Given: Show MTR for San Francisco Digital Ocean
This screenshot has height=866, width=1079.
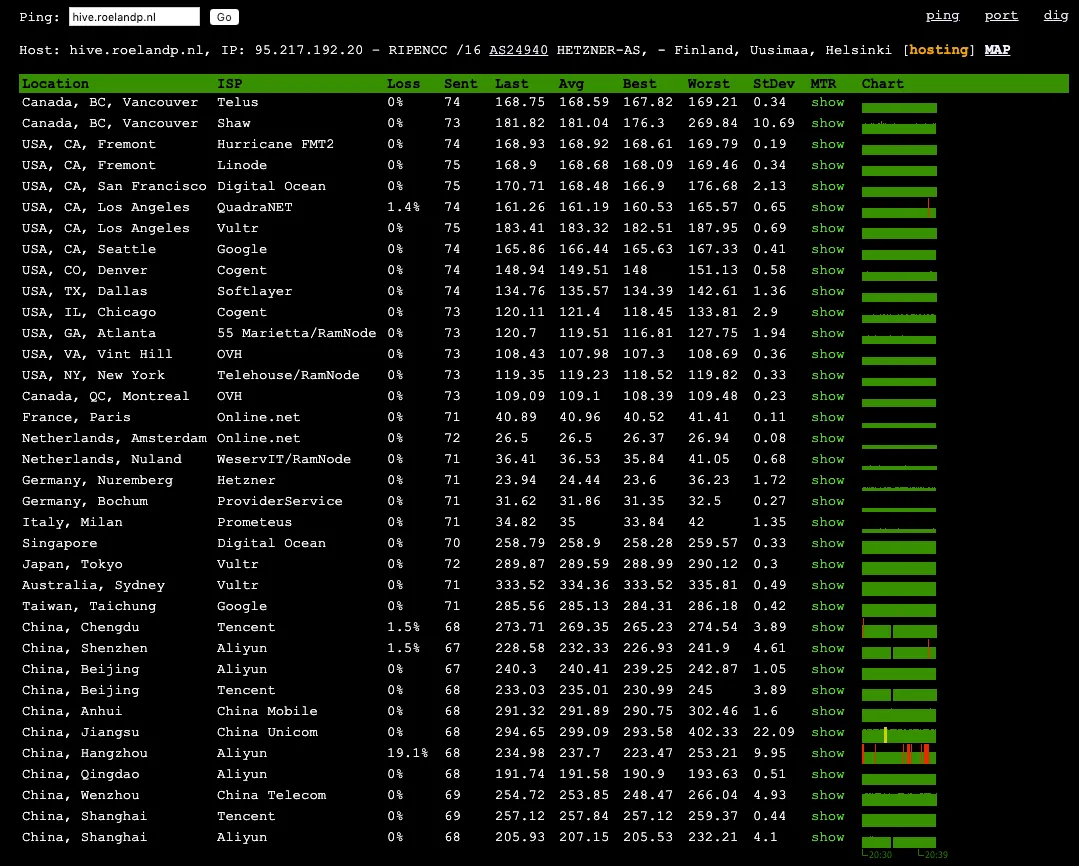Looking at the screenshot, I should tap(827, 186).
